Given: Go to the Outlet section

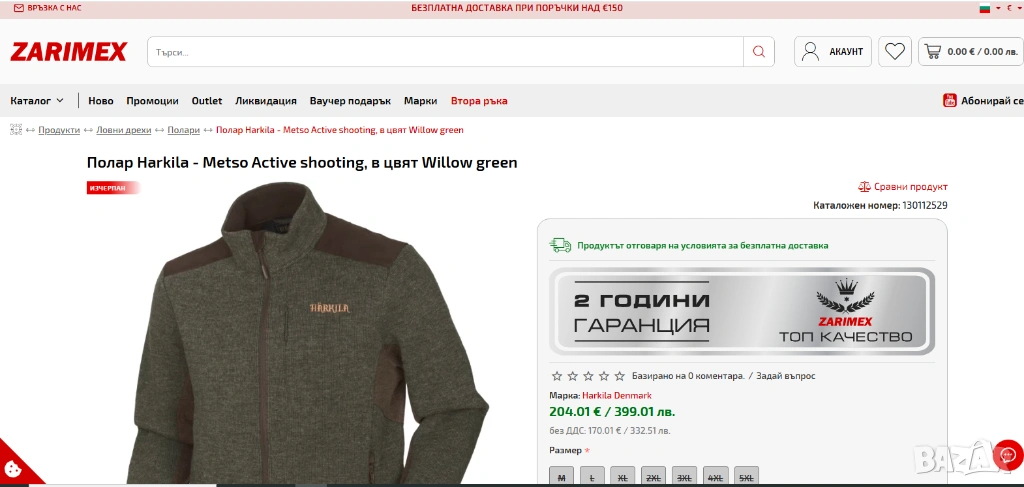Looking at the screenshot, I should [x=207, y=101].
